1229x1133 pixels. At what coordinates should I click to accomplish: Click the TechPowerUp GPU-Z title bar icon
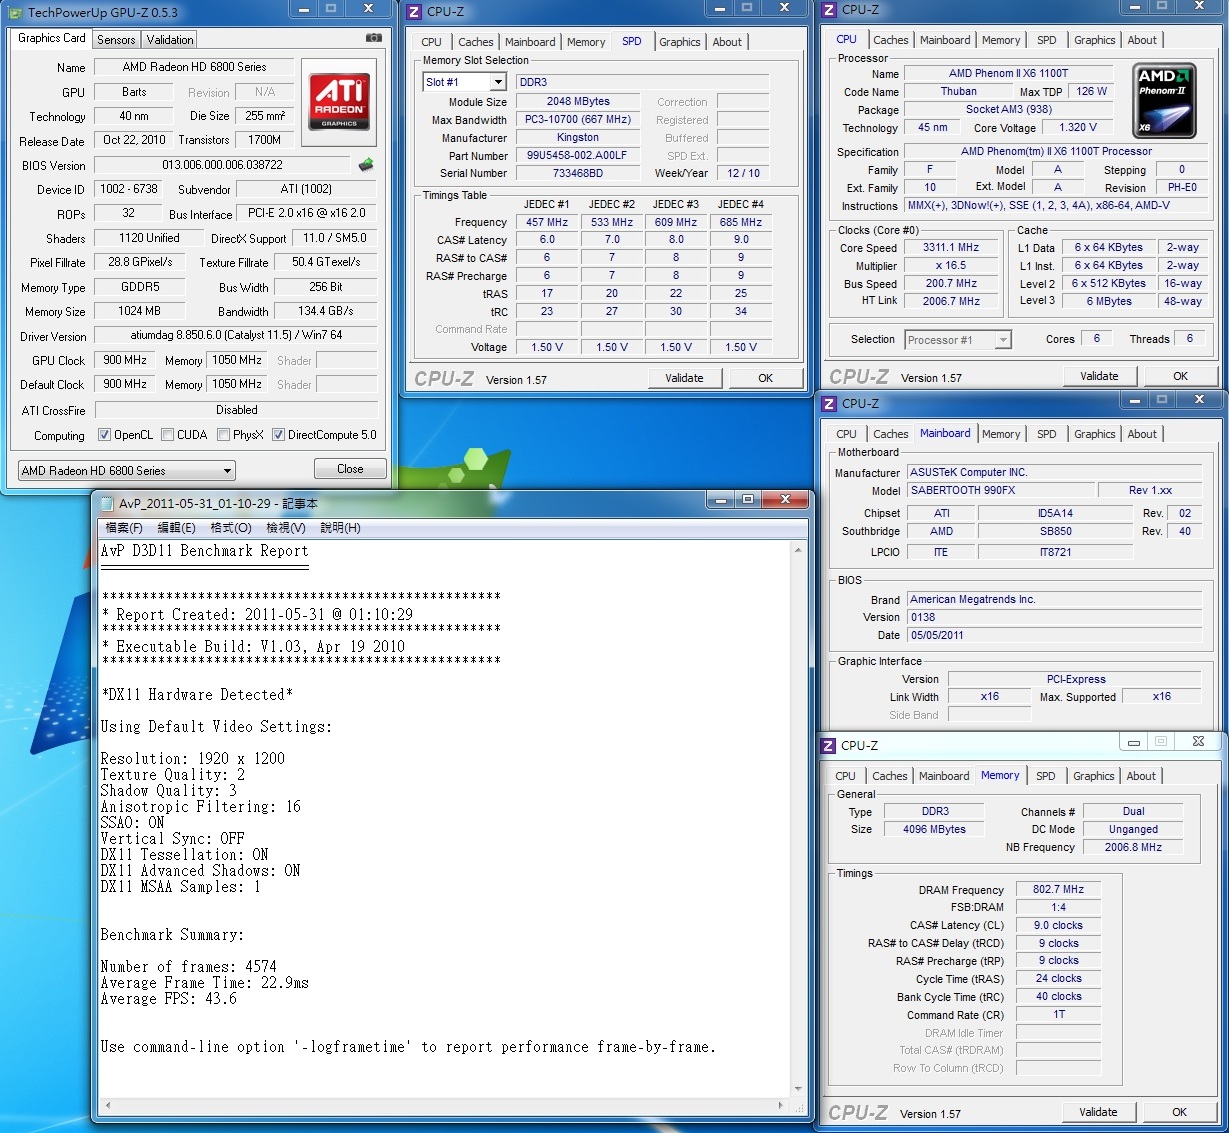[x=15, y=13]
